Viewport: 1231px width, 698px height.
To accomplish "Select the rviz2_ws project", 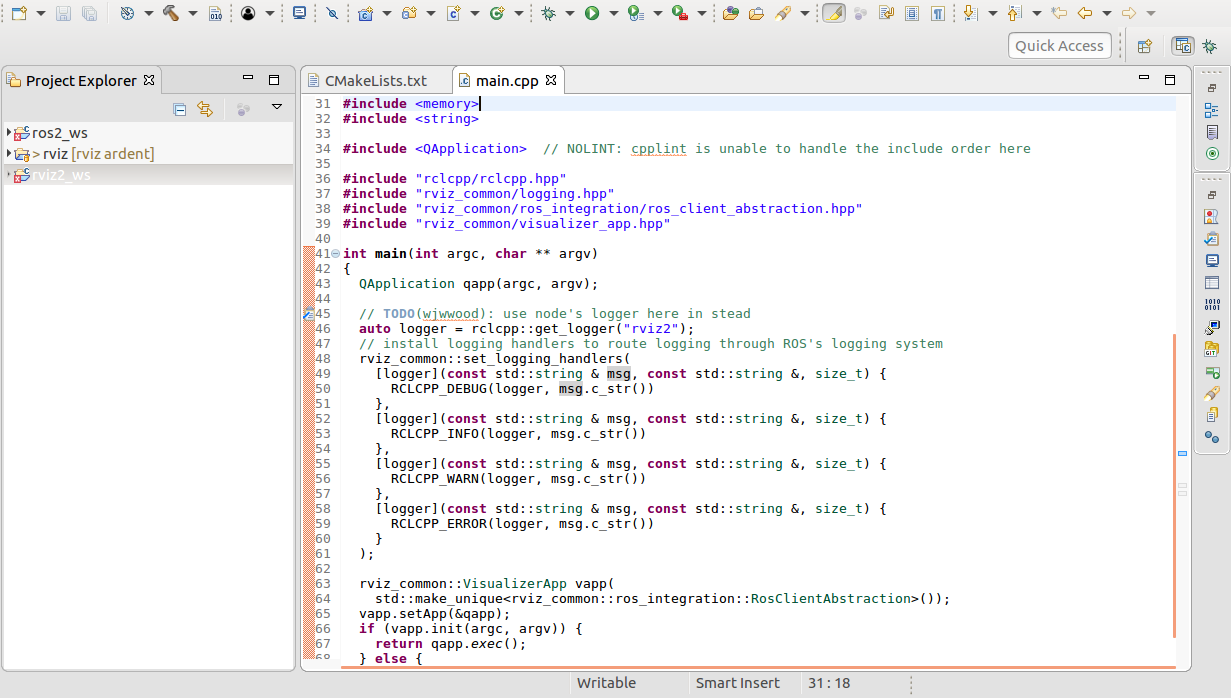I will [x=60, y=175].
